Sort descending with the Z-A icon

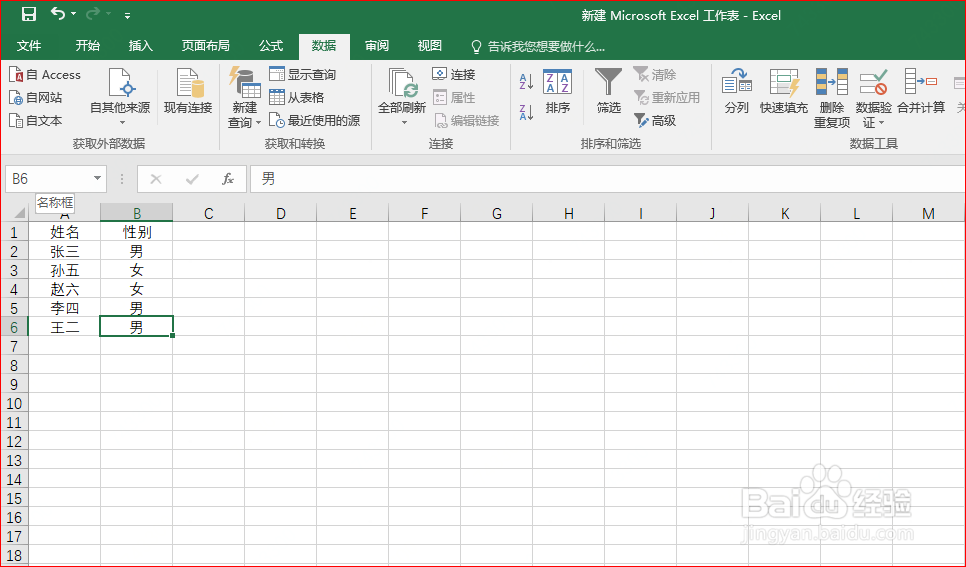click(526, 112)
